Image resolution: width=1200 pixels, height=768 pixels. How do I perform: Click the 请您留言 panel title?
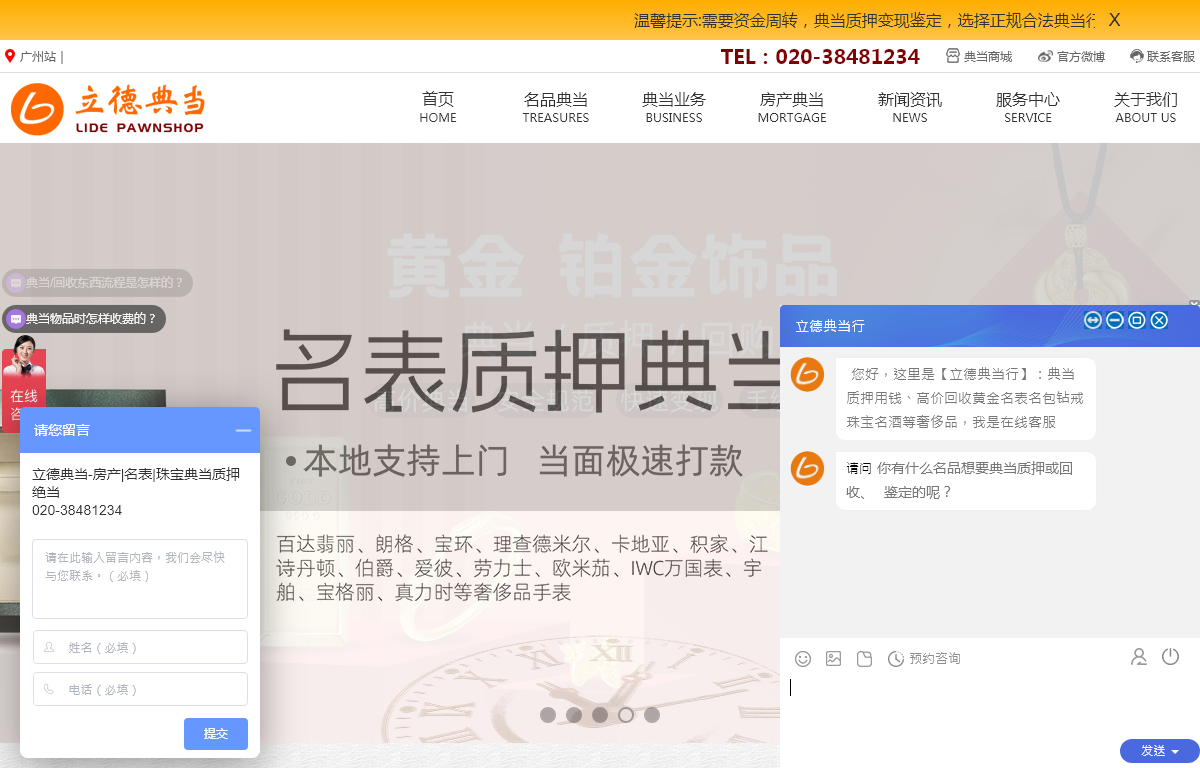point(62,430)
